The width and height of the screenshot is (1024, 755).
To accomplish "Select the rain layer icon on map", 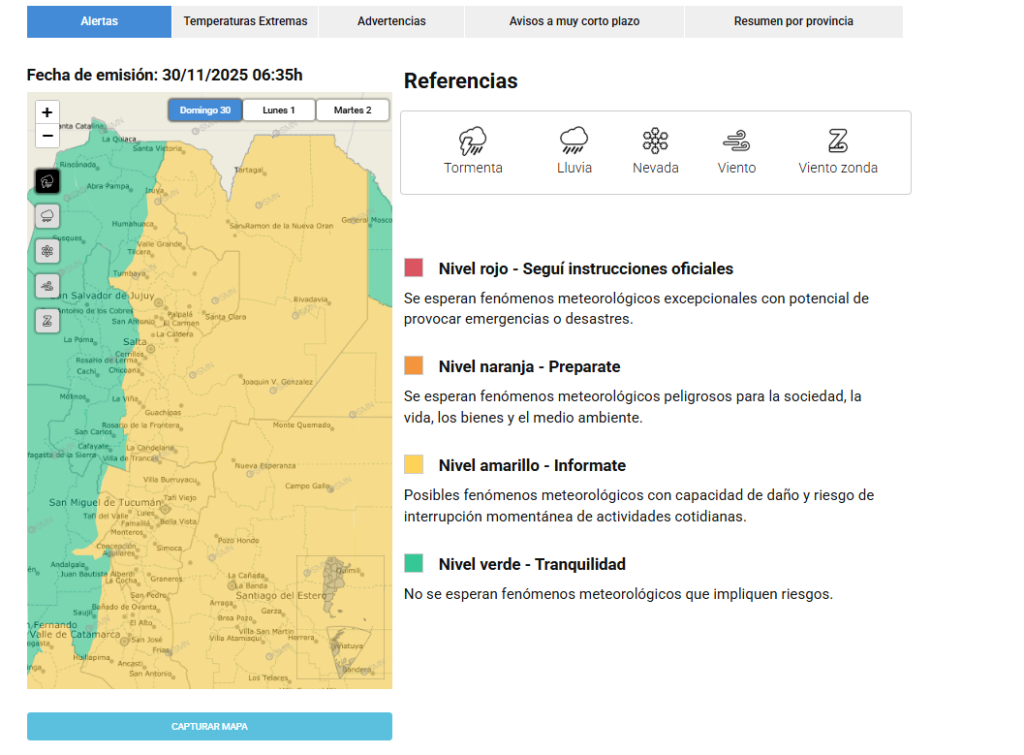I will click(47, 216).
